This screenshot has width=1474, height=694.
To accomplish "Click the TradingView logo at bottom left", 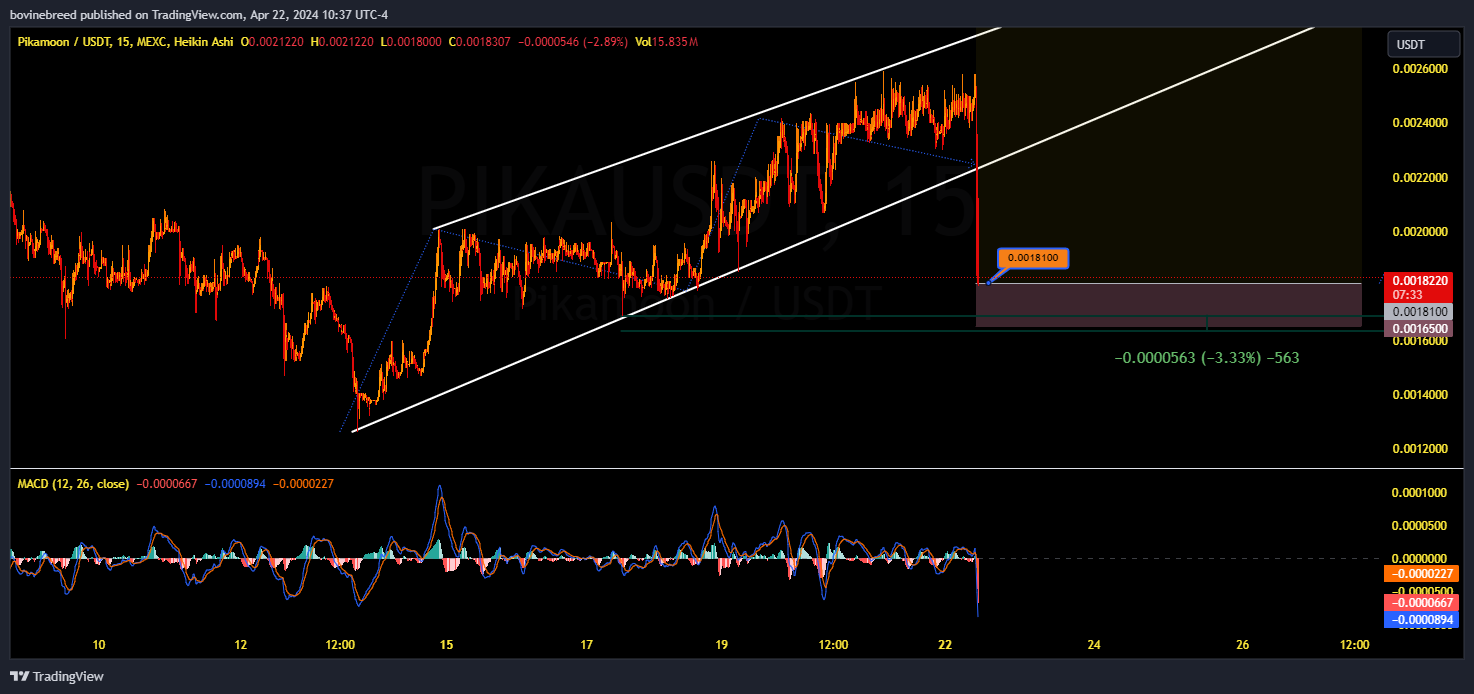I will [x=57, y=677].
